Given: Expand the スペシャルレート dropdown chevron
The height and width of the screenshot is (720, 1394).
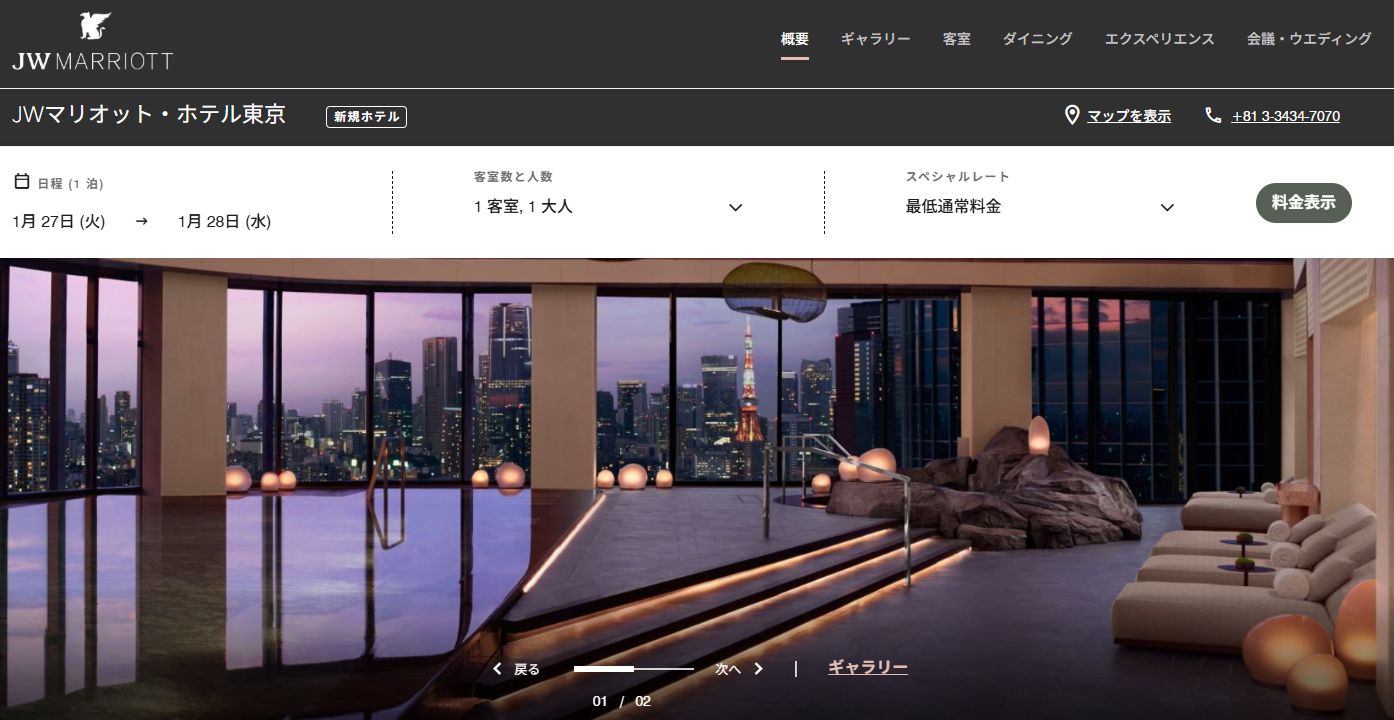Looking at the screenshot, I should click(x=1166, y=208).
